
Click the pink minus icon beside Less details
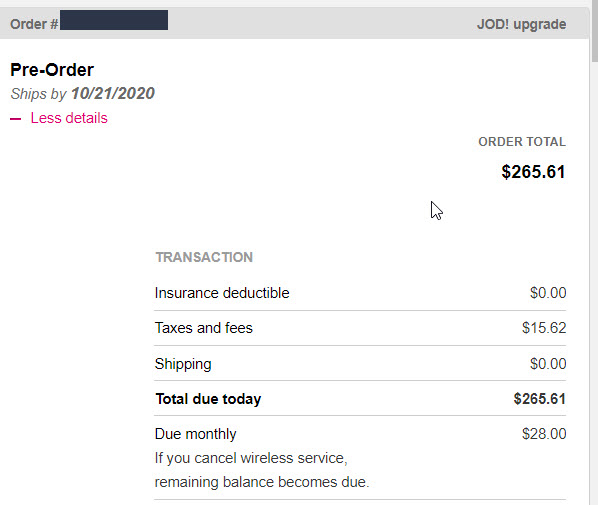tap(15, 119)
